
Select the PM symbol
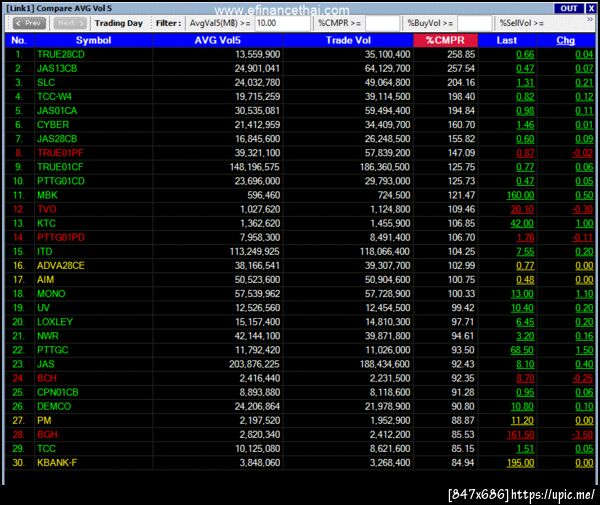(44, 421)
